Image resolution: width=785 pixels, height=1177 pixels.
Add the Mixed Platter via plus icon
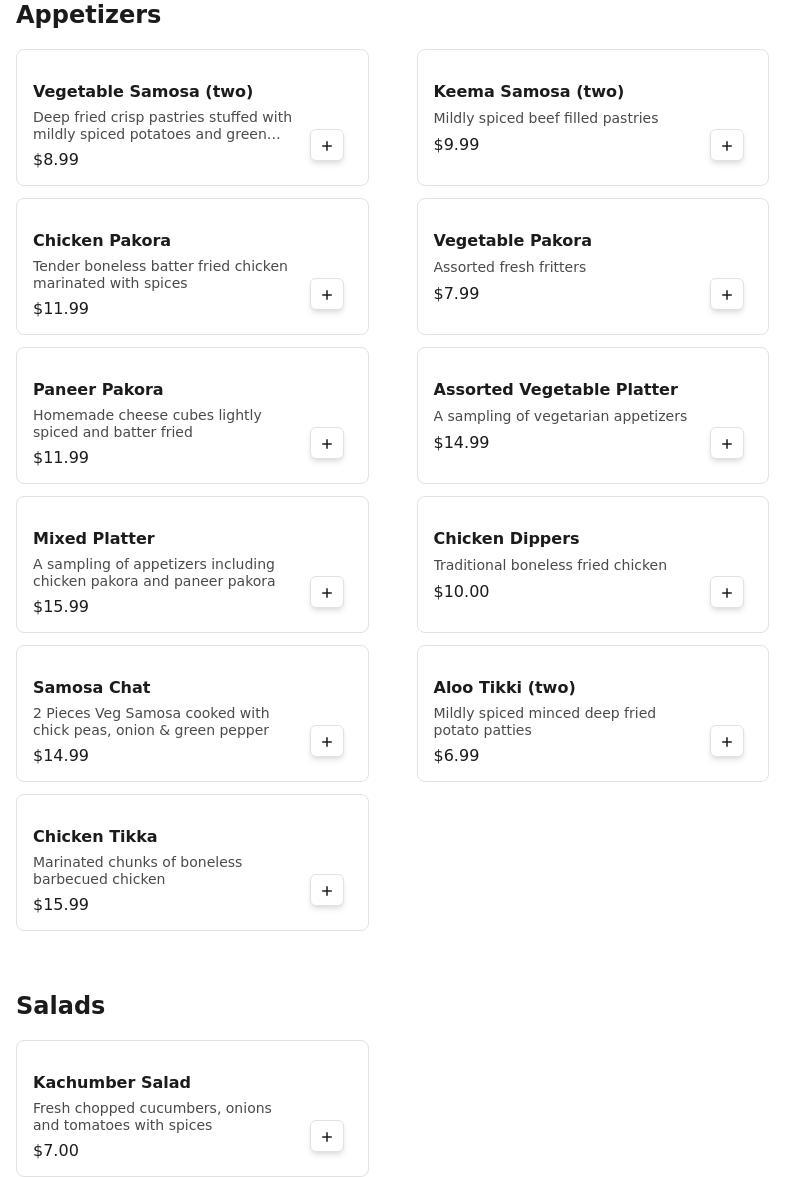[327, 593]
